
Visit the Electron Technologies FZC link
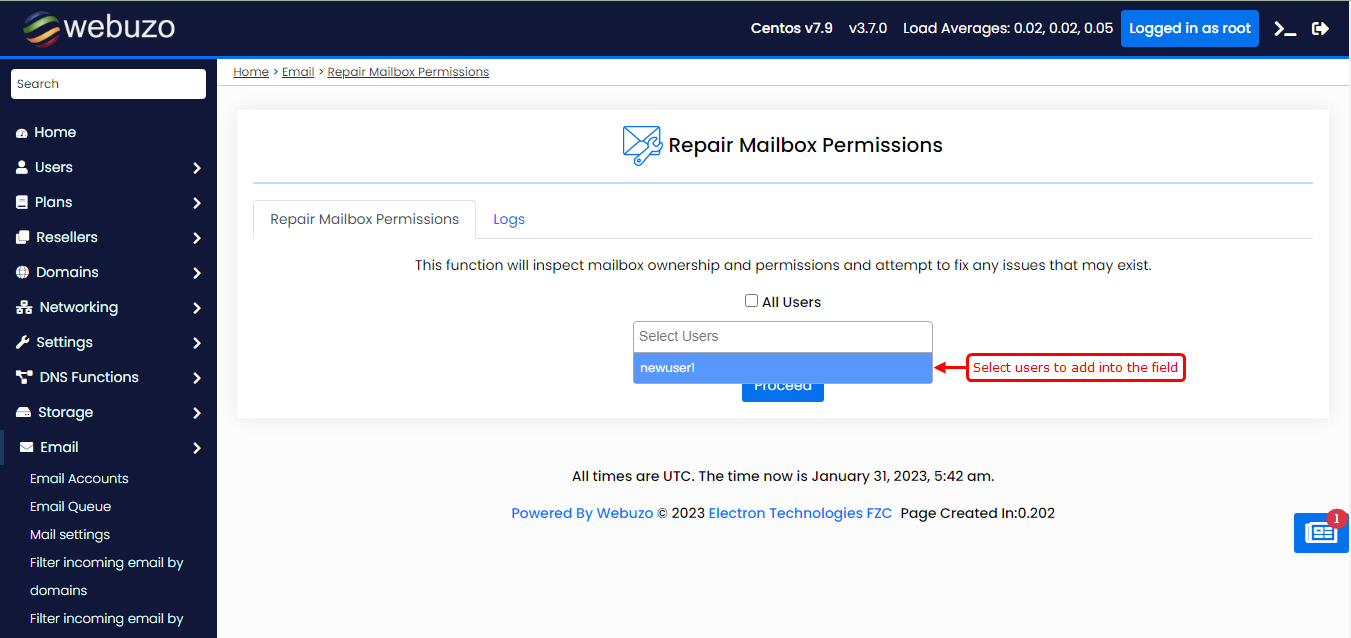coord(800,512)
